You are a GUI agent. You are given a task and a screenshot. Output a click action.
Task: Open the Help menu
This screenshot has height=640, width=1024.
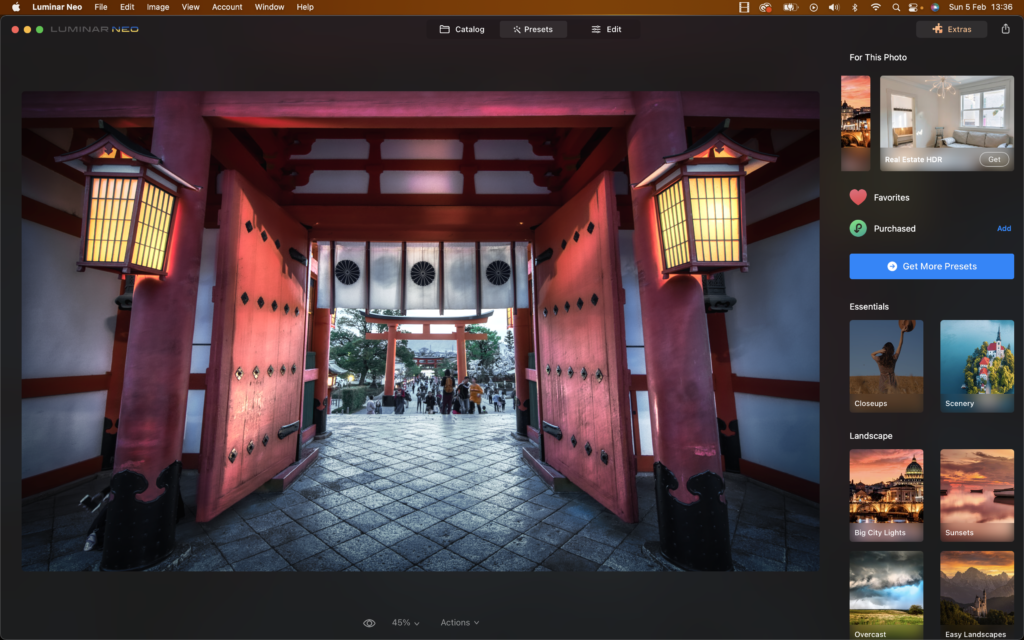tap(305, 7)
